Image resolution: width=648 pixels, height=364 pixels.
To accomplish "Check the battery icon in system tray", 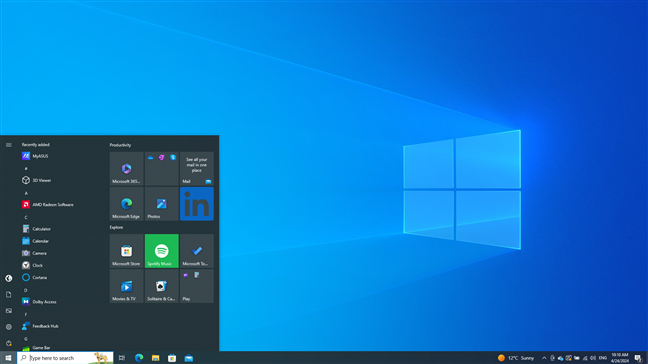I will coord(577,358).
